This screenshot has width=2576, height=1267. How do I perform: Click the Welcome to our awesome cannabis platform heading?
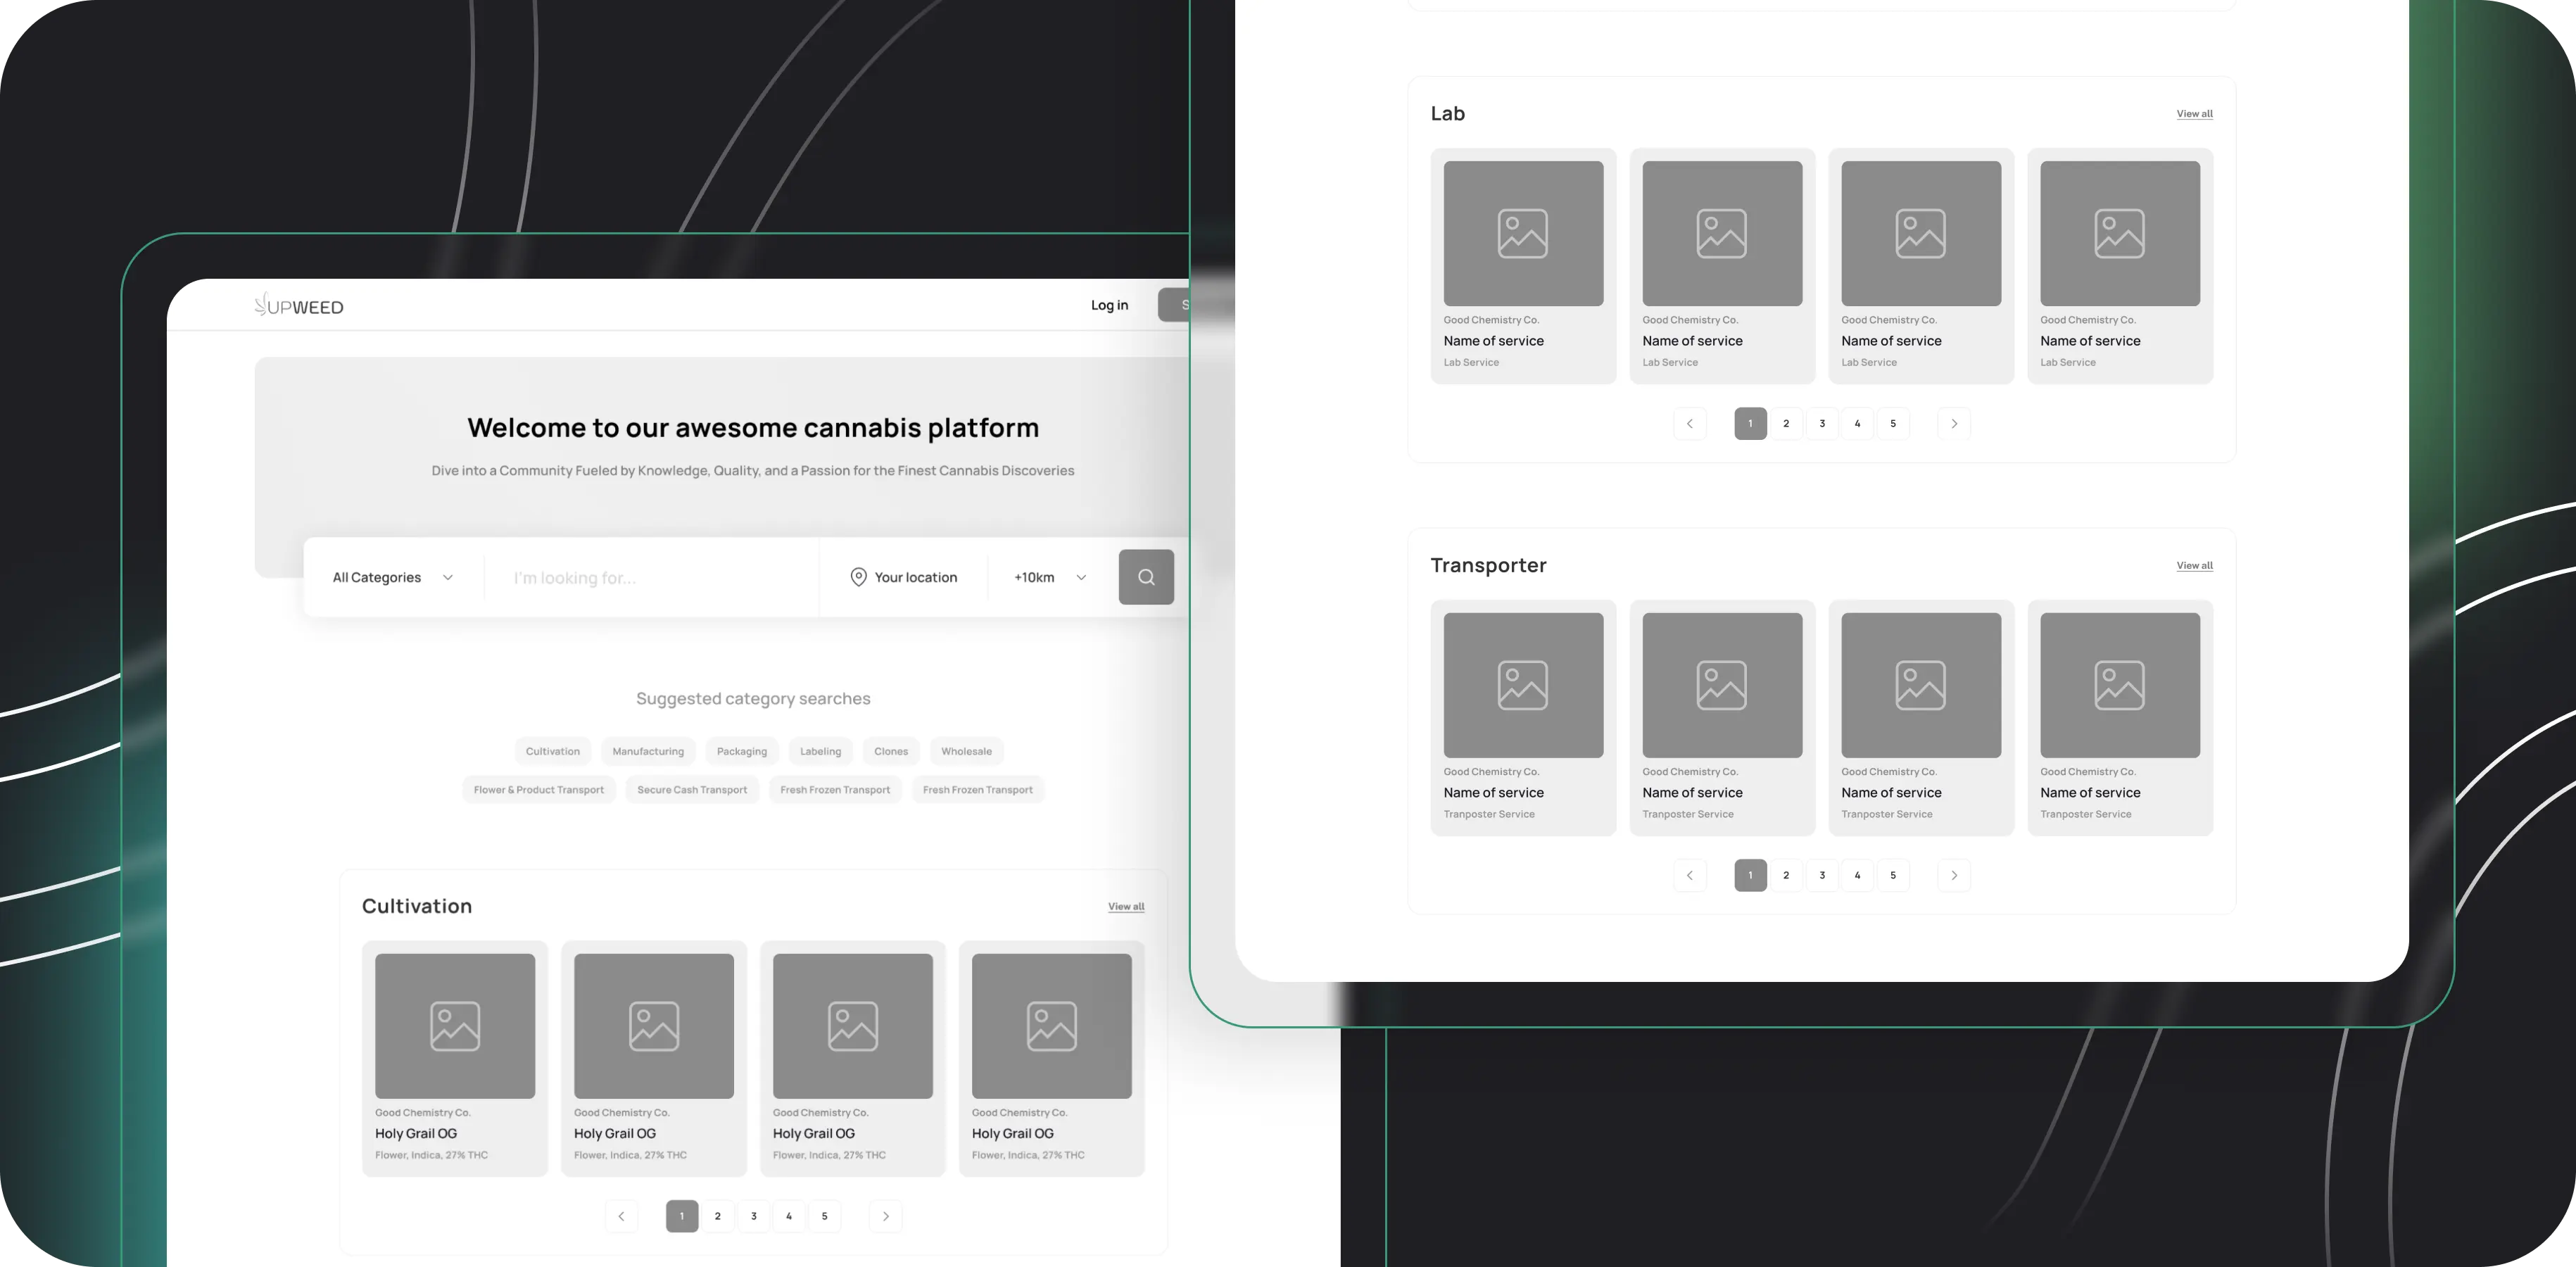tap(753, 427)
